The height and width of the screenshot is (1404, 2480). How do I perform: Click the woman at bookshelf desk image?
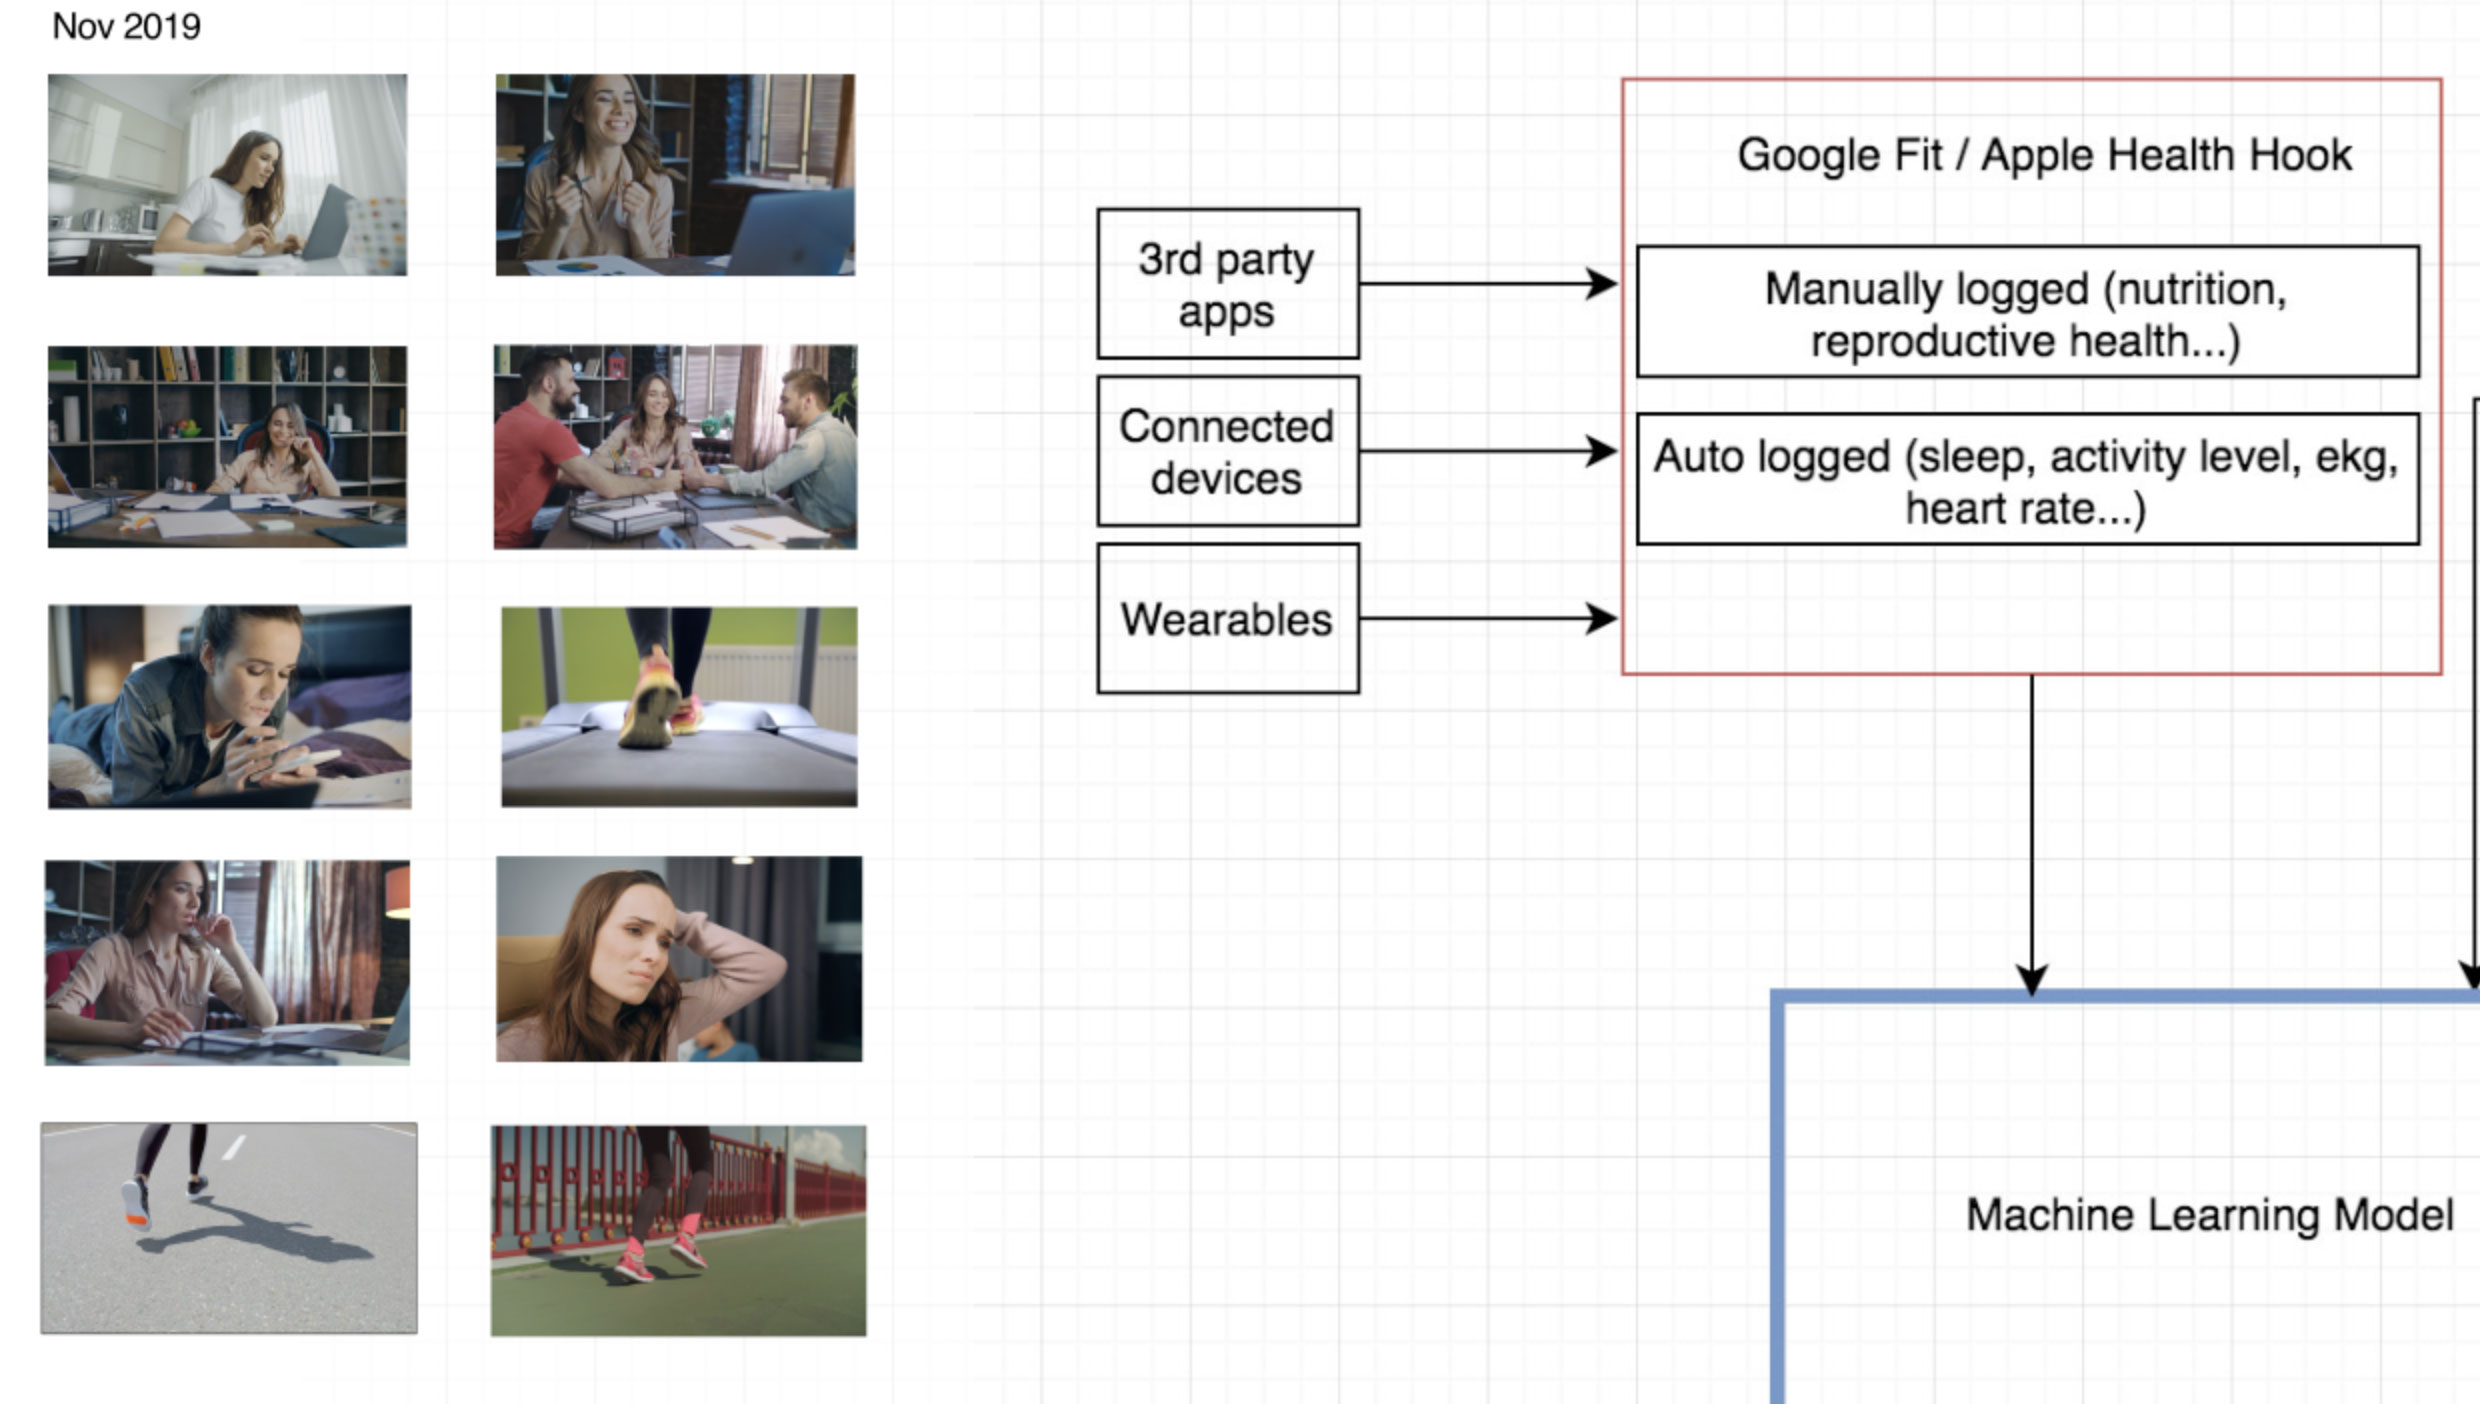point(227,447)
